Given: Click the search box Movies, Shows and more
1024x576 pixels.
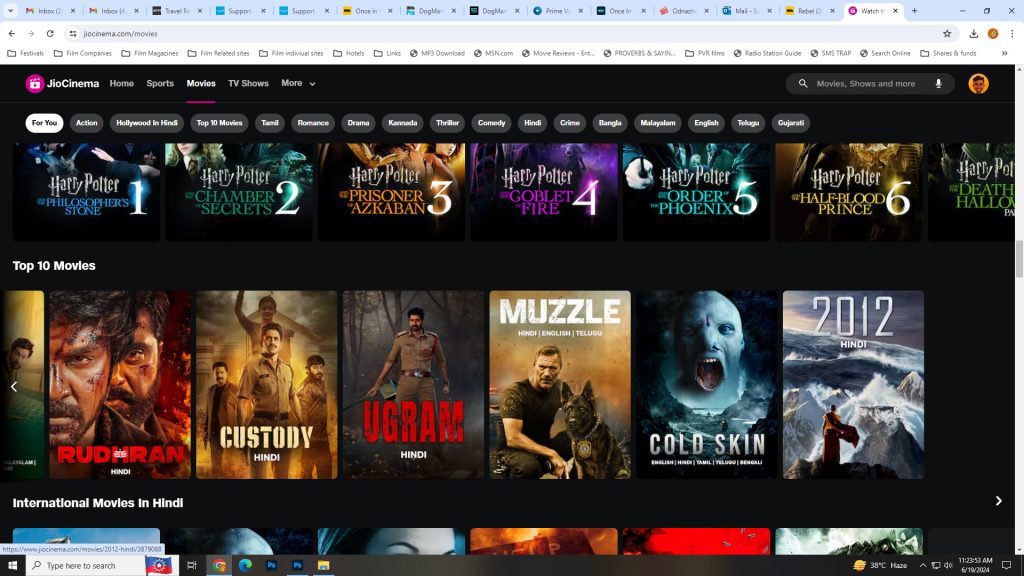Looking at the screenshot, I should (x=871, y=84).
